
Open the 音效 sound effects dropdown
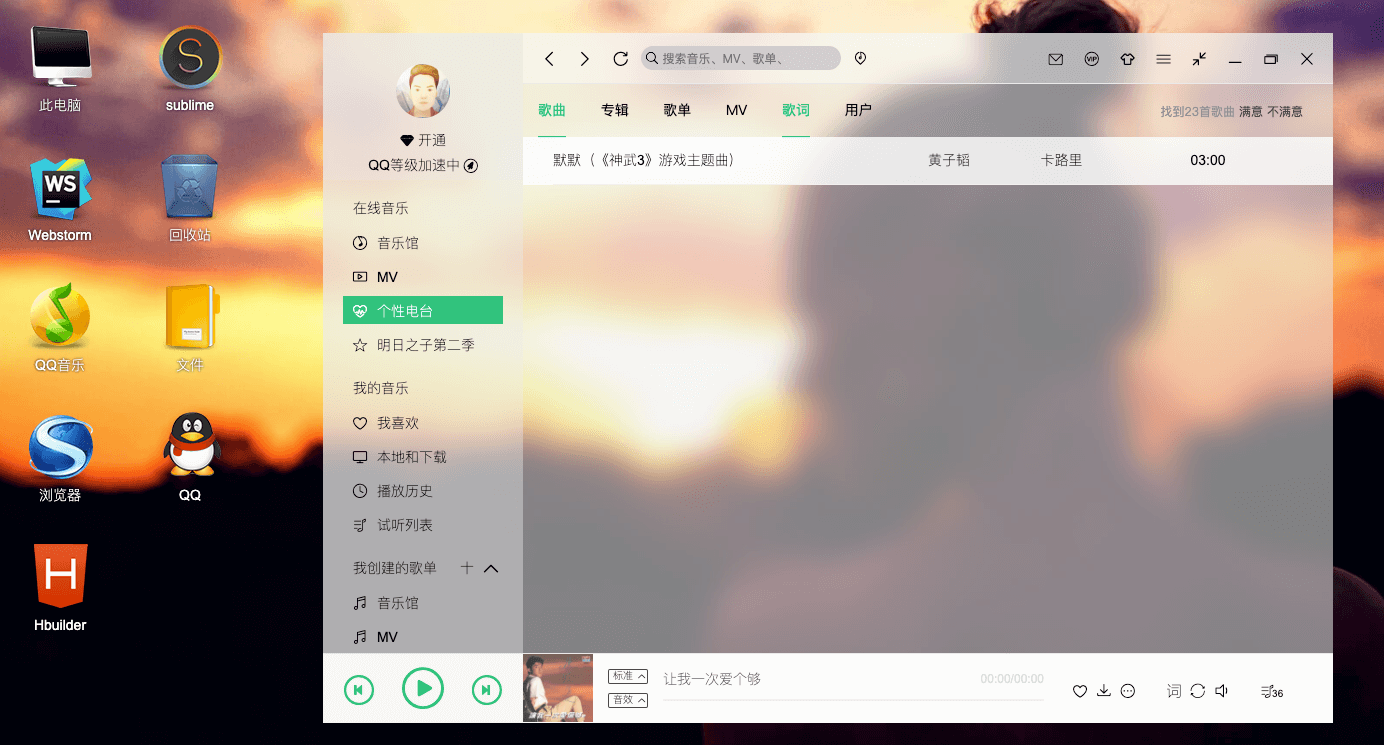pyautogui.click(x=628, y=700)
